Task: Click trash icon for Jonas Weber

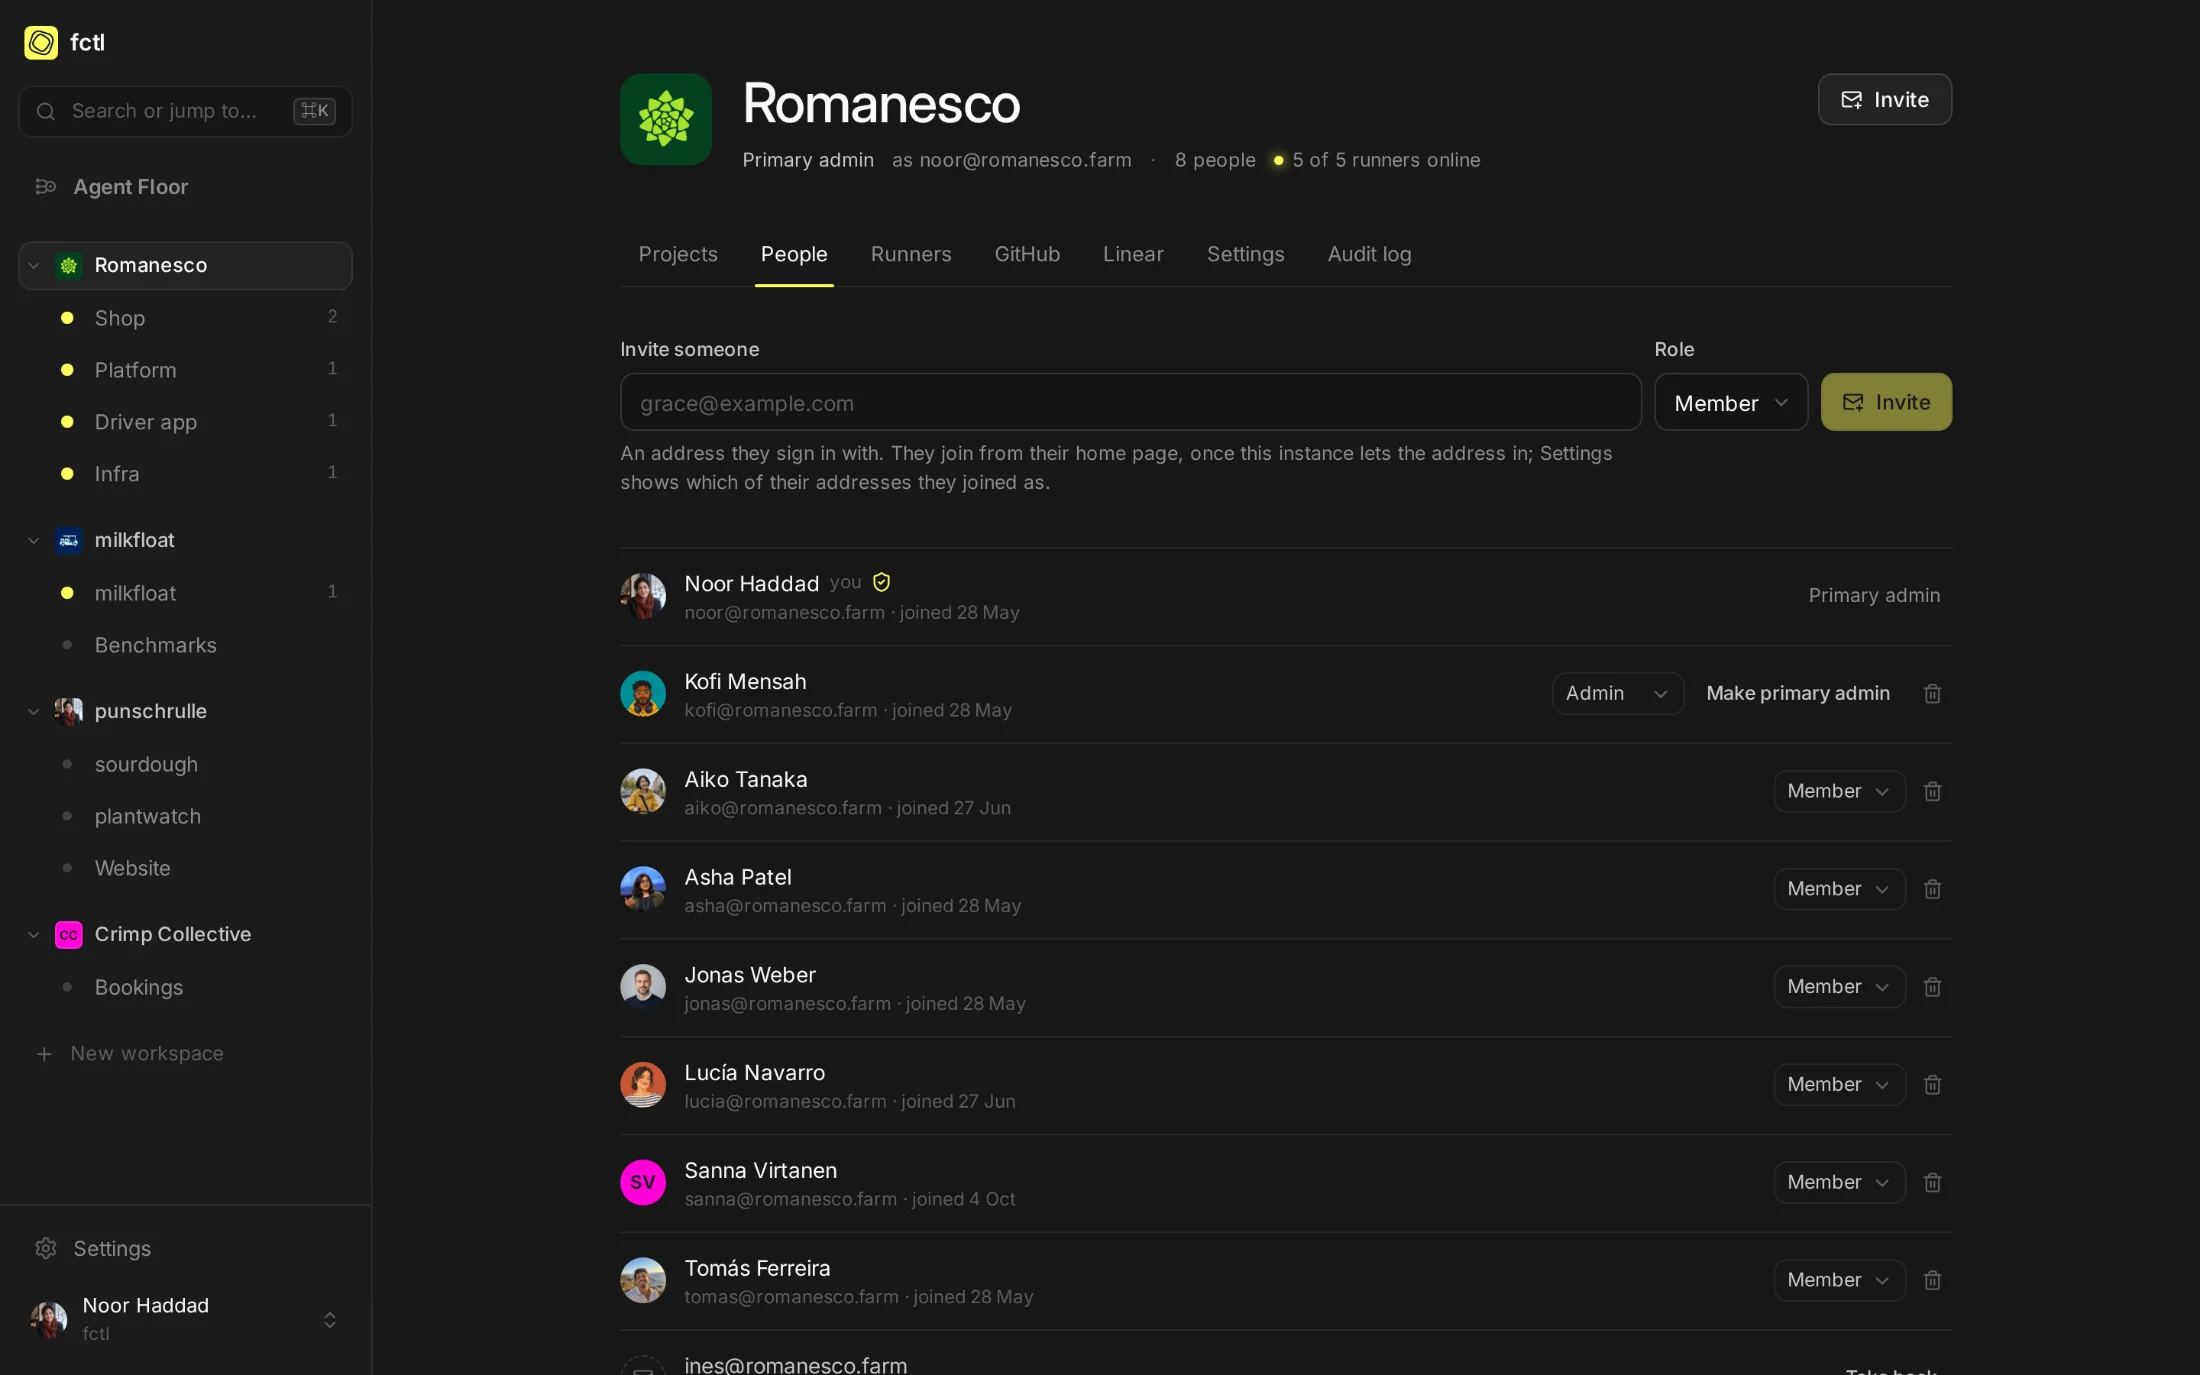Action: 1932,987
